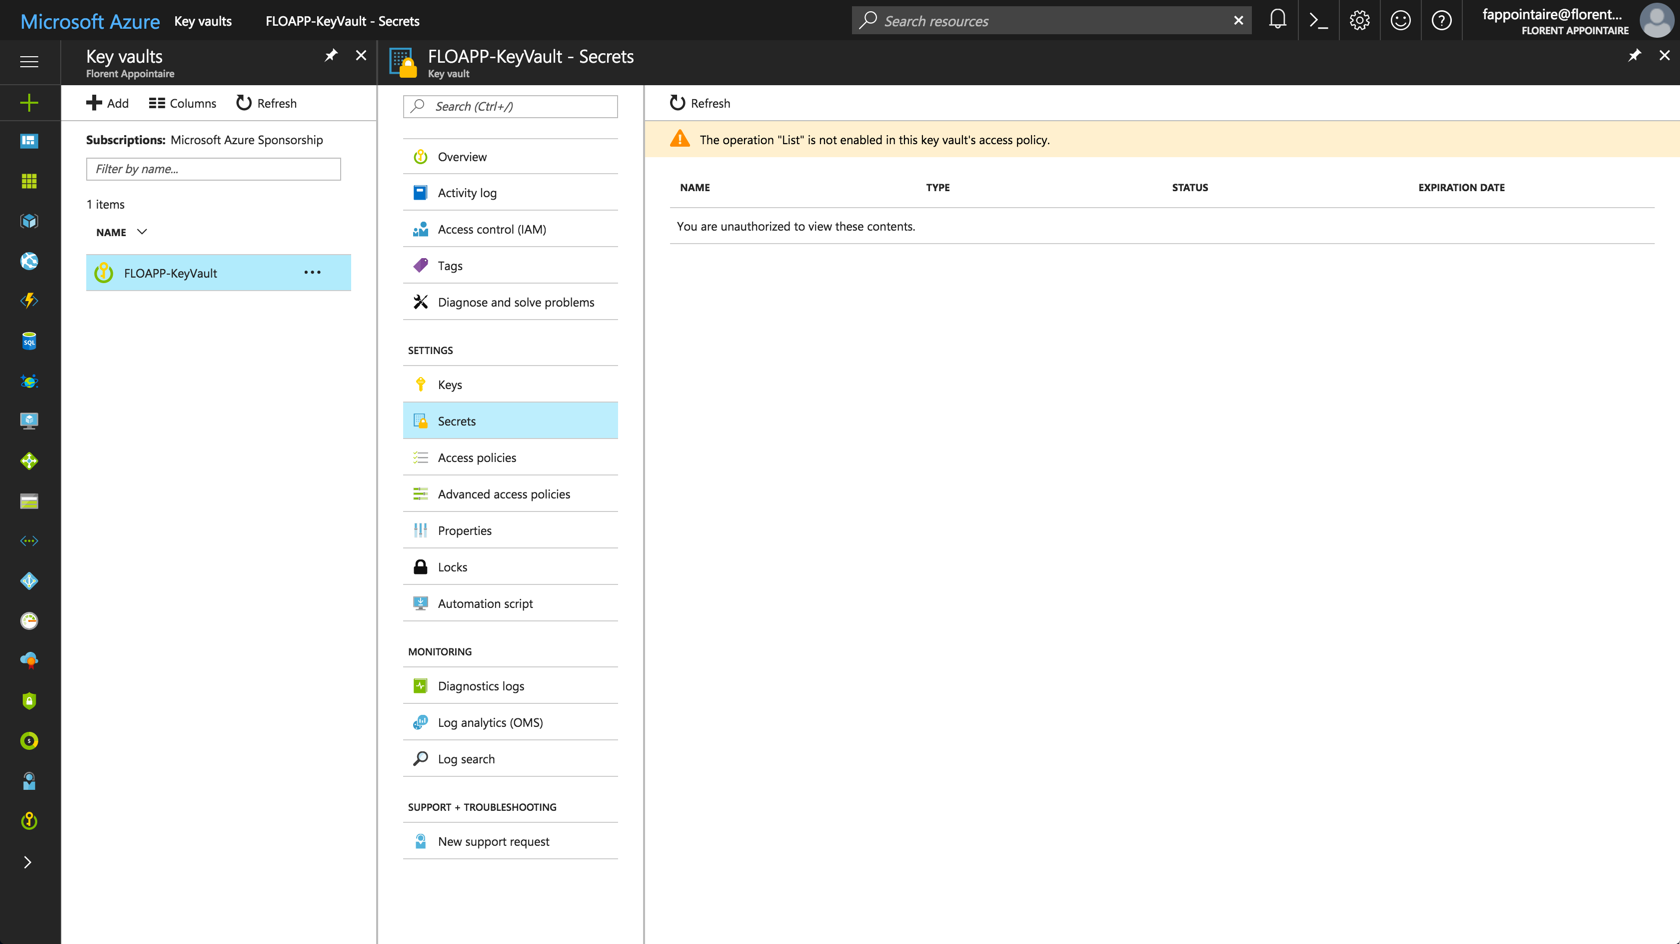The width and height of the screenshot is (1680, 944).
Task: Open Tags menu item
Action: (510, 266)
